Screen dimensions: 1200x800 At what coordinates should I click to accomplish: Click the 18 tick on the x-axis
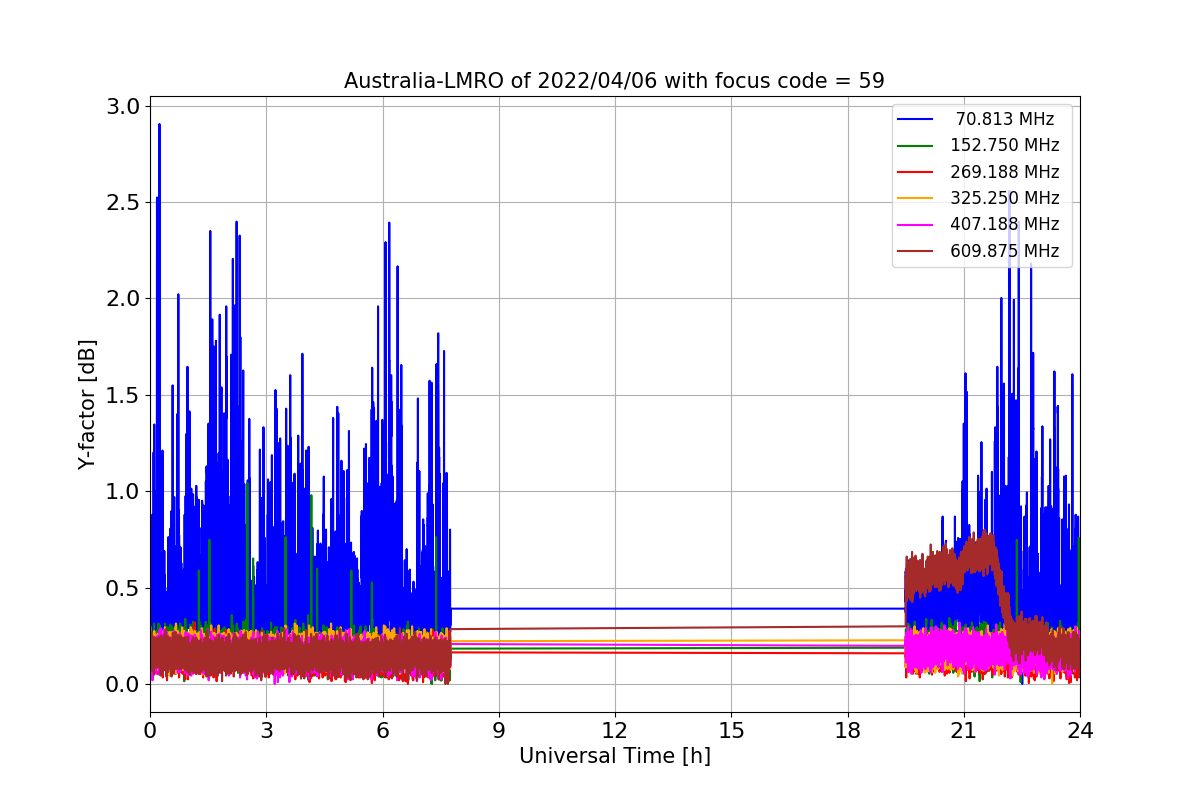tap(847, 730)
